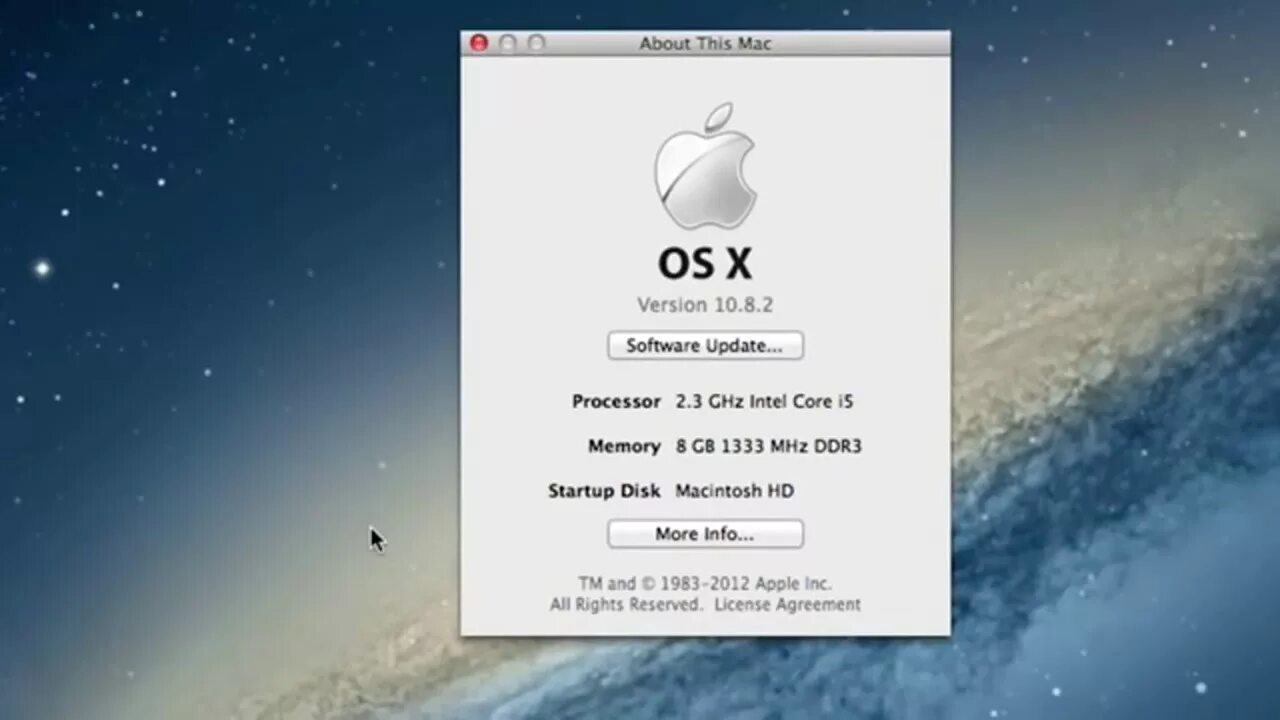
Task: Click the greyed-out zoom button in the title bar
Action: [537, 43]
